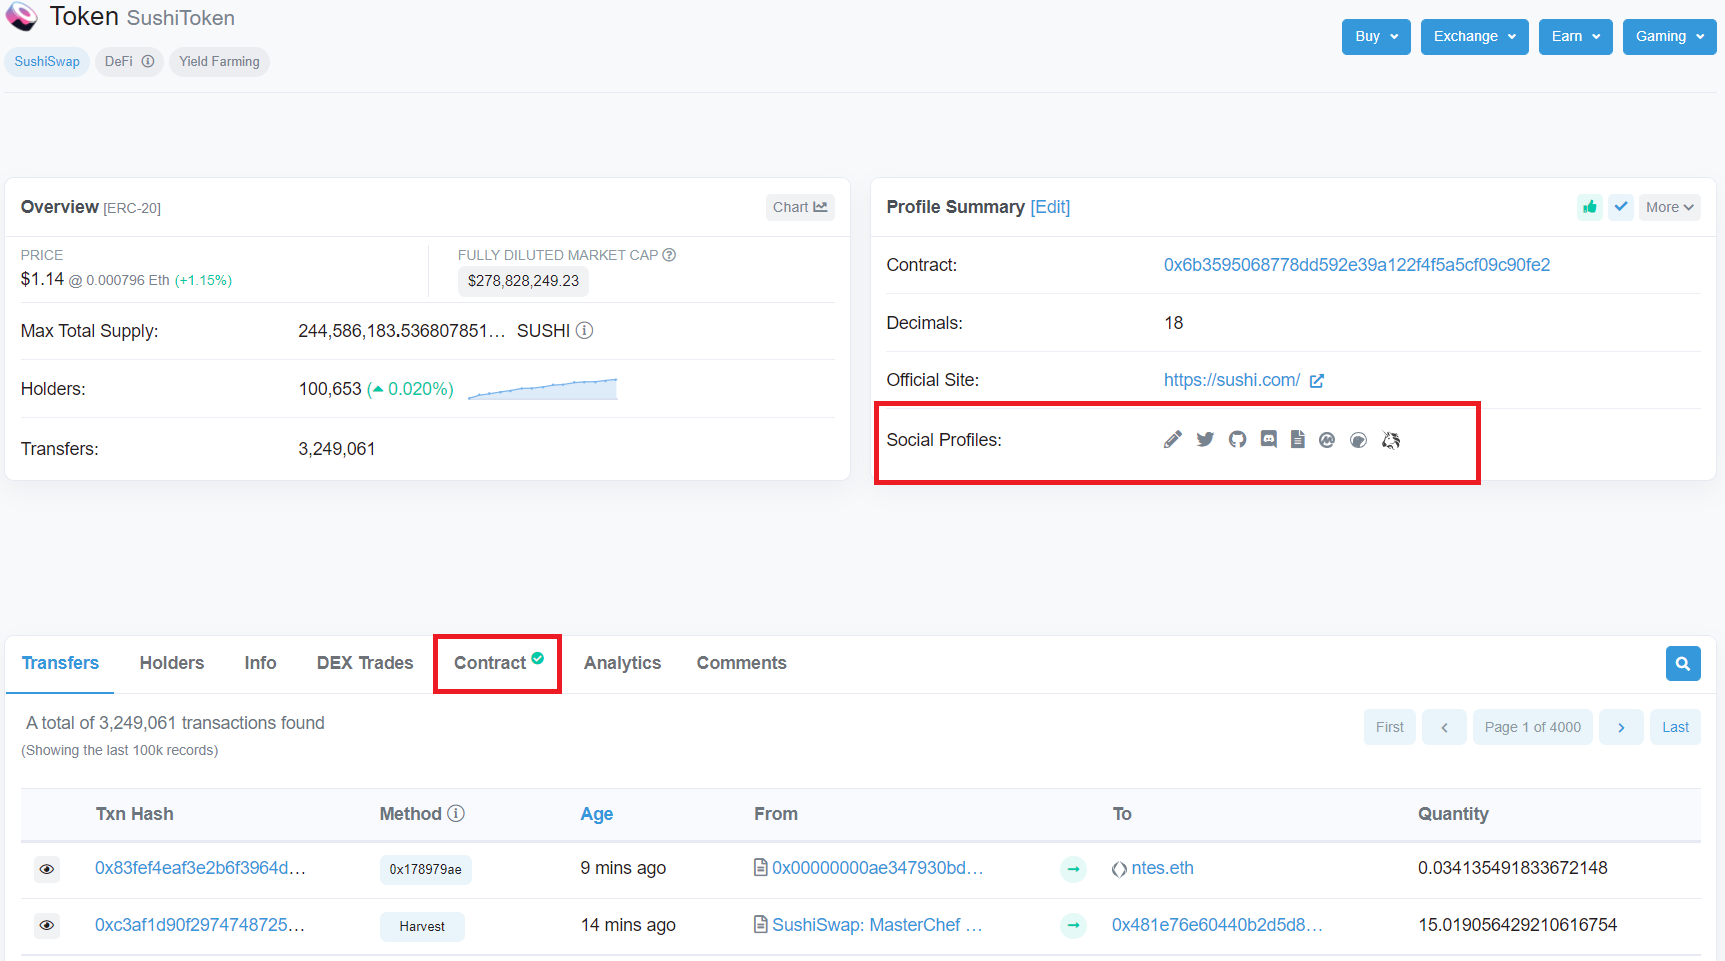Open SushiSwap: MasterChef sender link

(x=877, y=925)
